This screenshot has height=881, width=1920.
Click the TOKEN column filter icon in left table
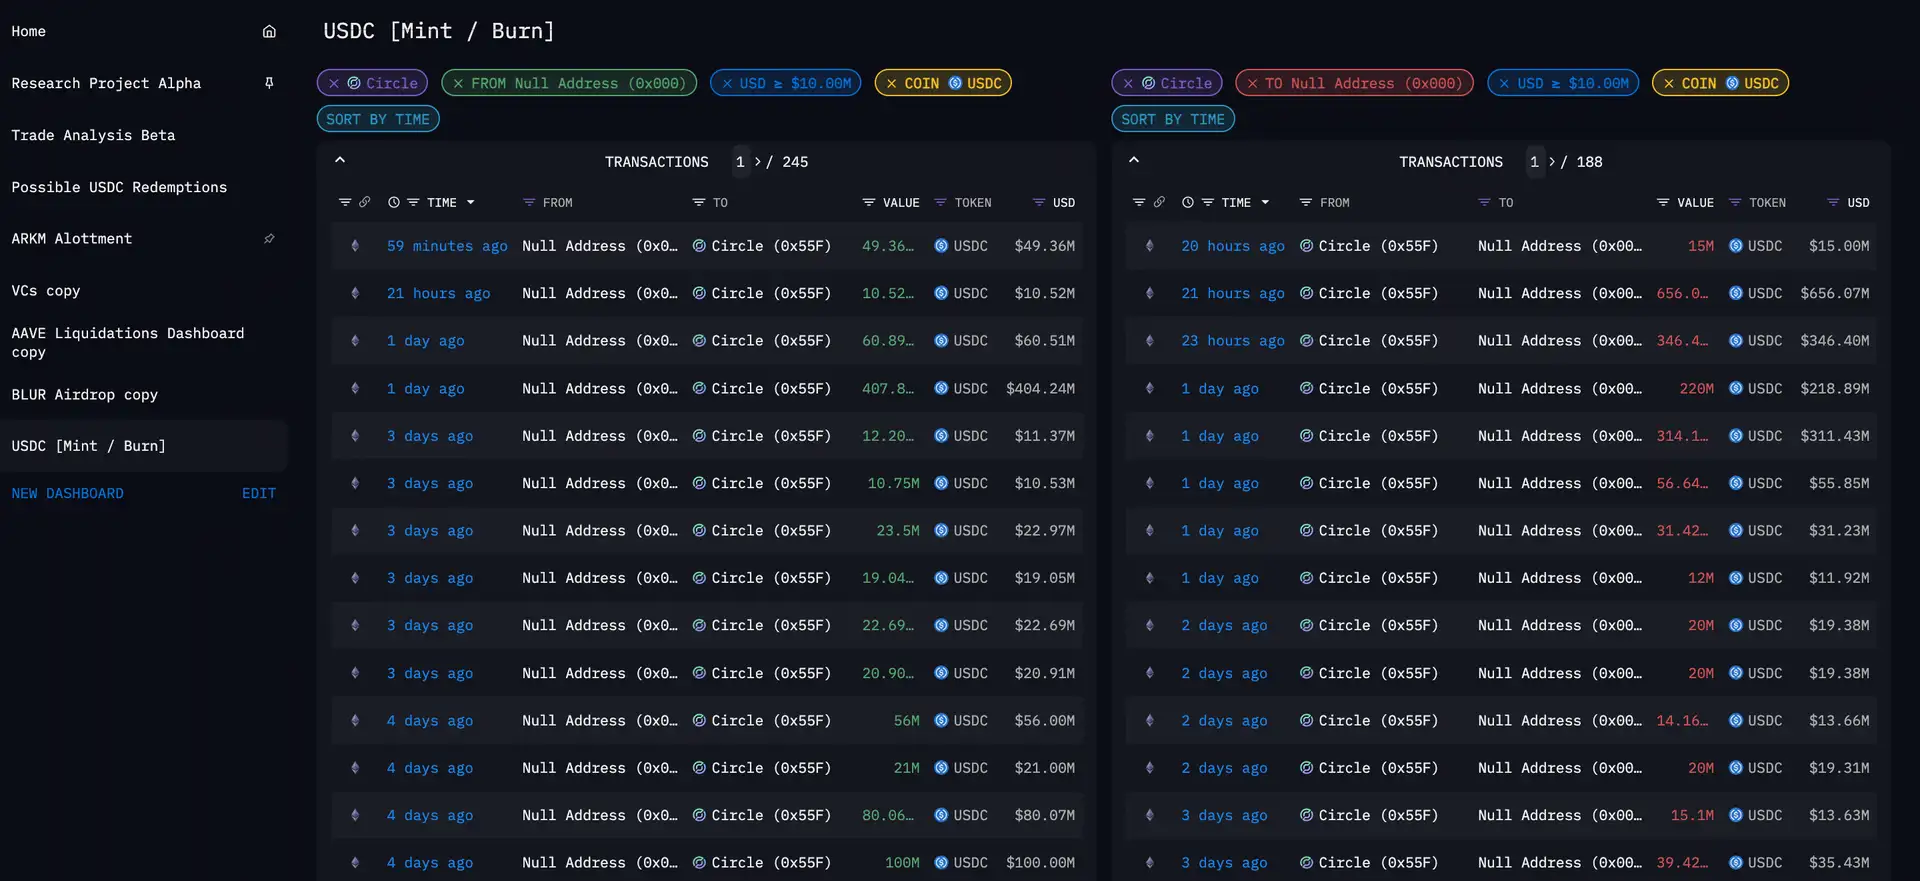[x=940, y=203]
